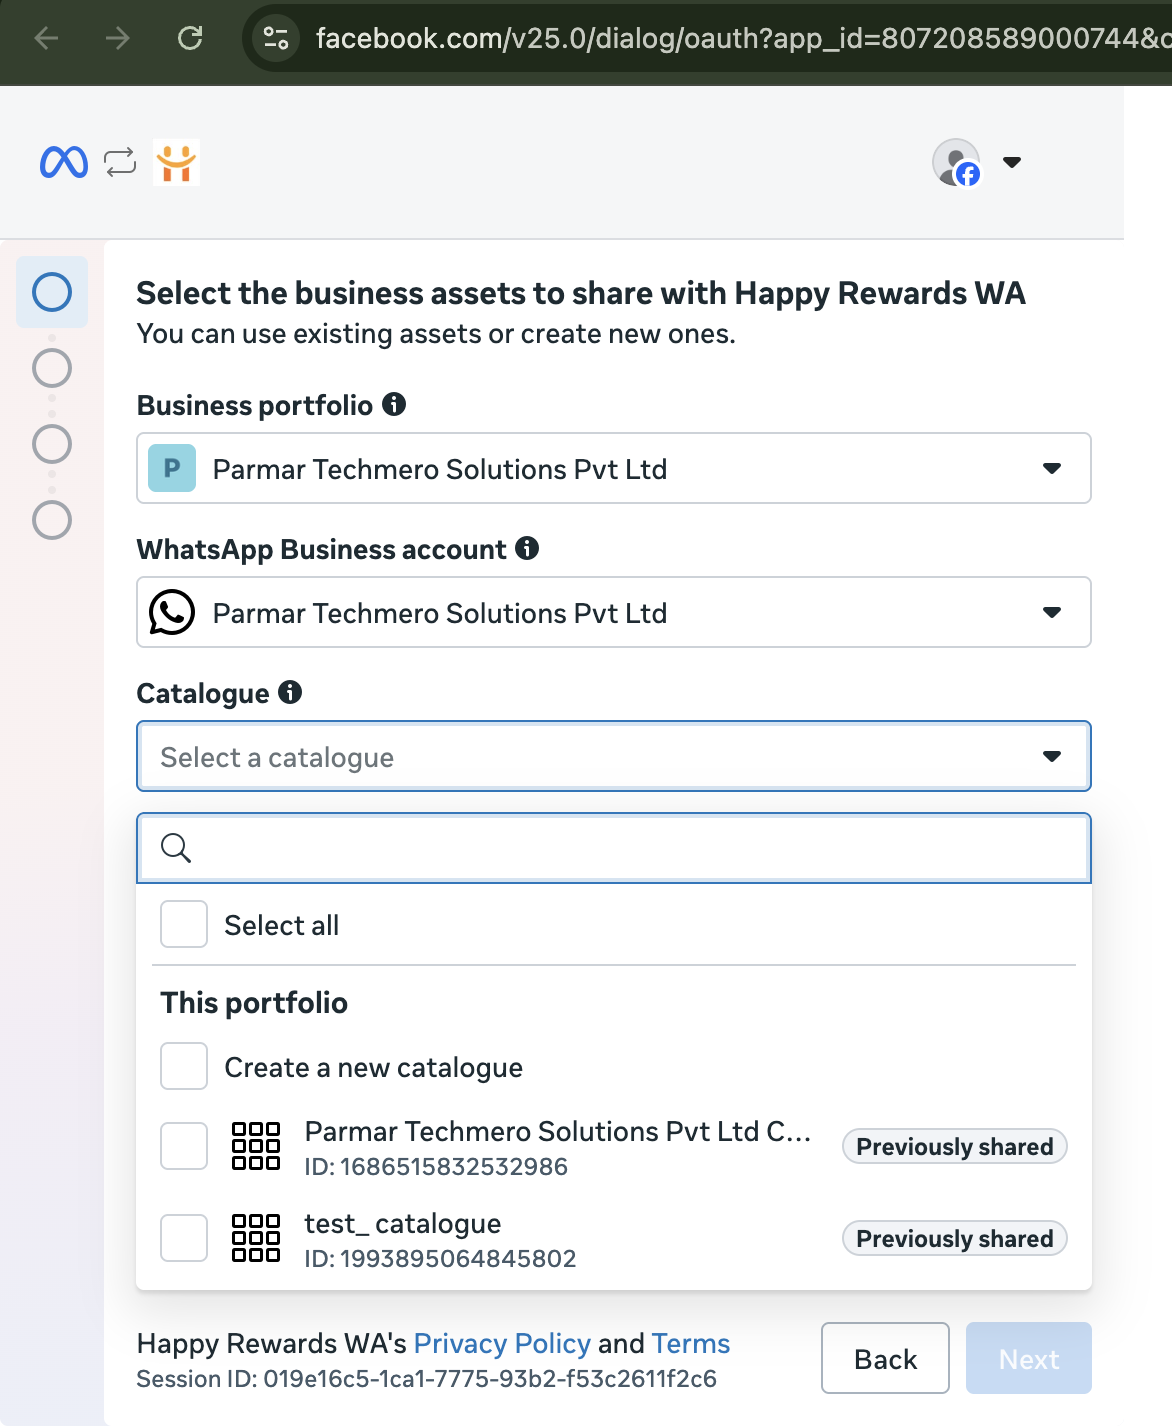Image resolution: width=1172 pixels, height=1428 pixels.
Task: Click the Meta logo icon
Action: [64, 162]
